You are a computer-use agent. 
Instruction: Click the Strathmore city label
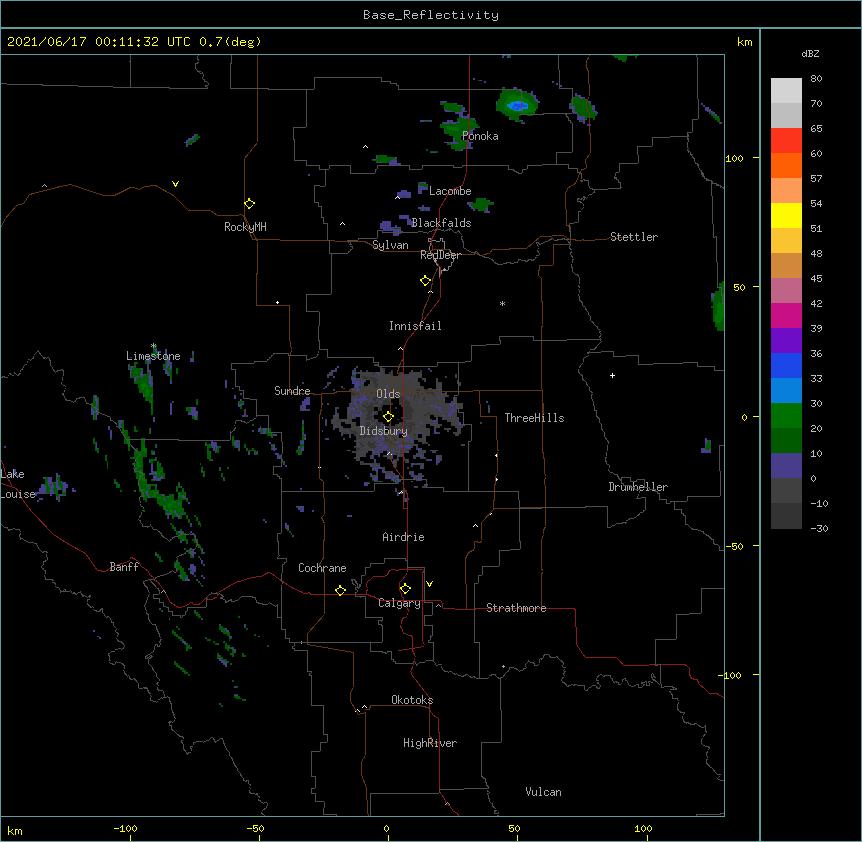(516, 608)
